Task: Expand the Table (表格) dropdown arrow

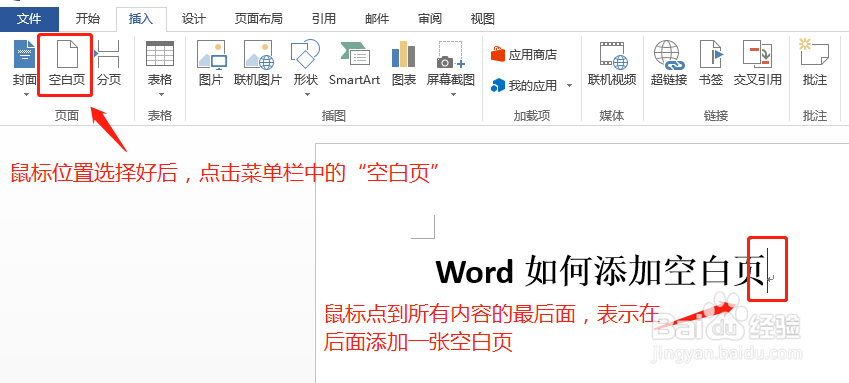Action: coord(161,95)
